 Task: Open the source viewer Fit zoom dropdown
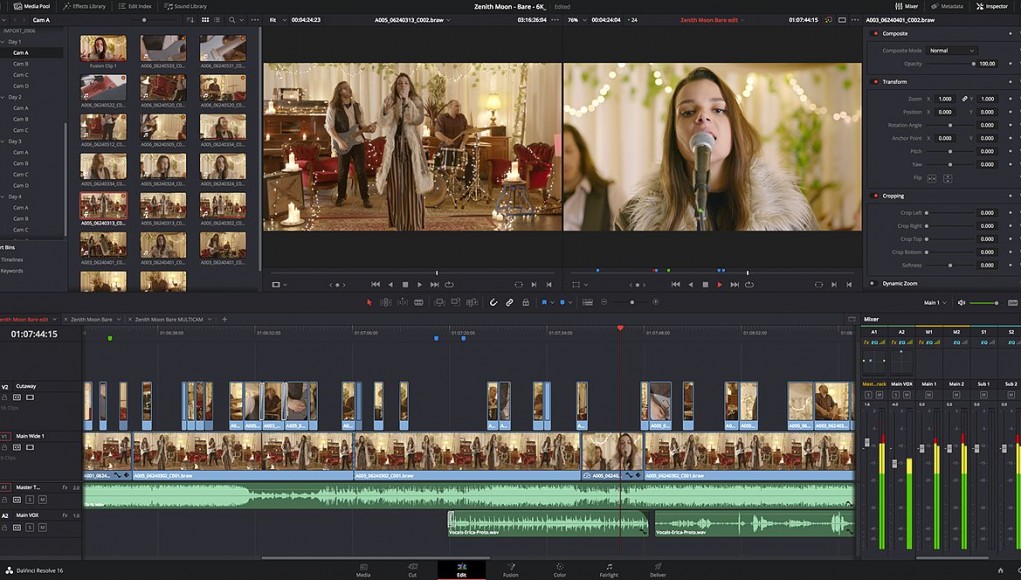[x=277, y=20]
